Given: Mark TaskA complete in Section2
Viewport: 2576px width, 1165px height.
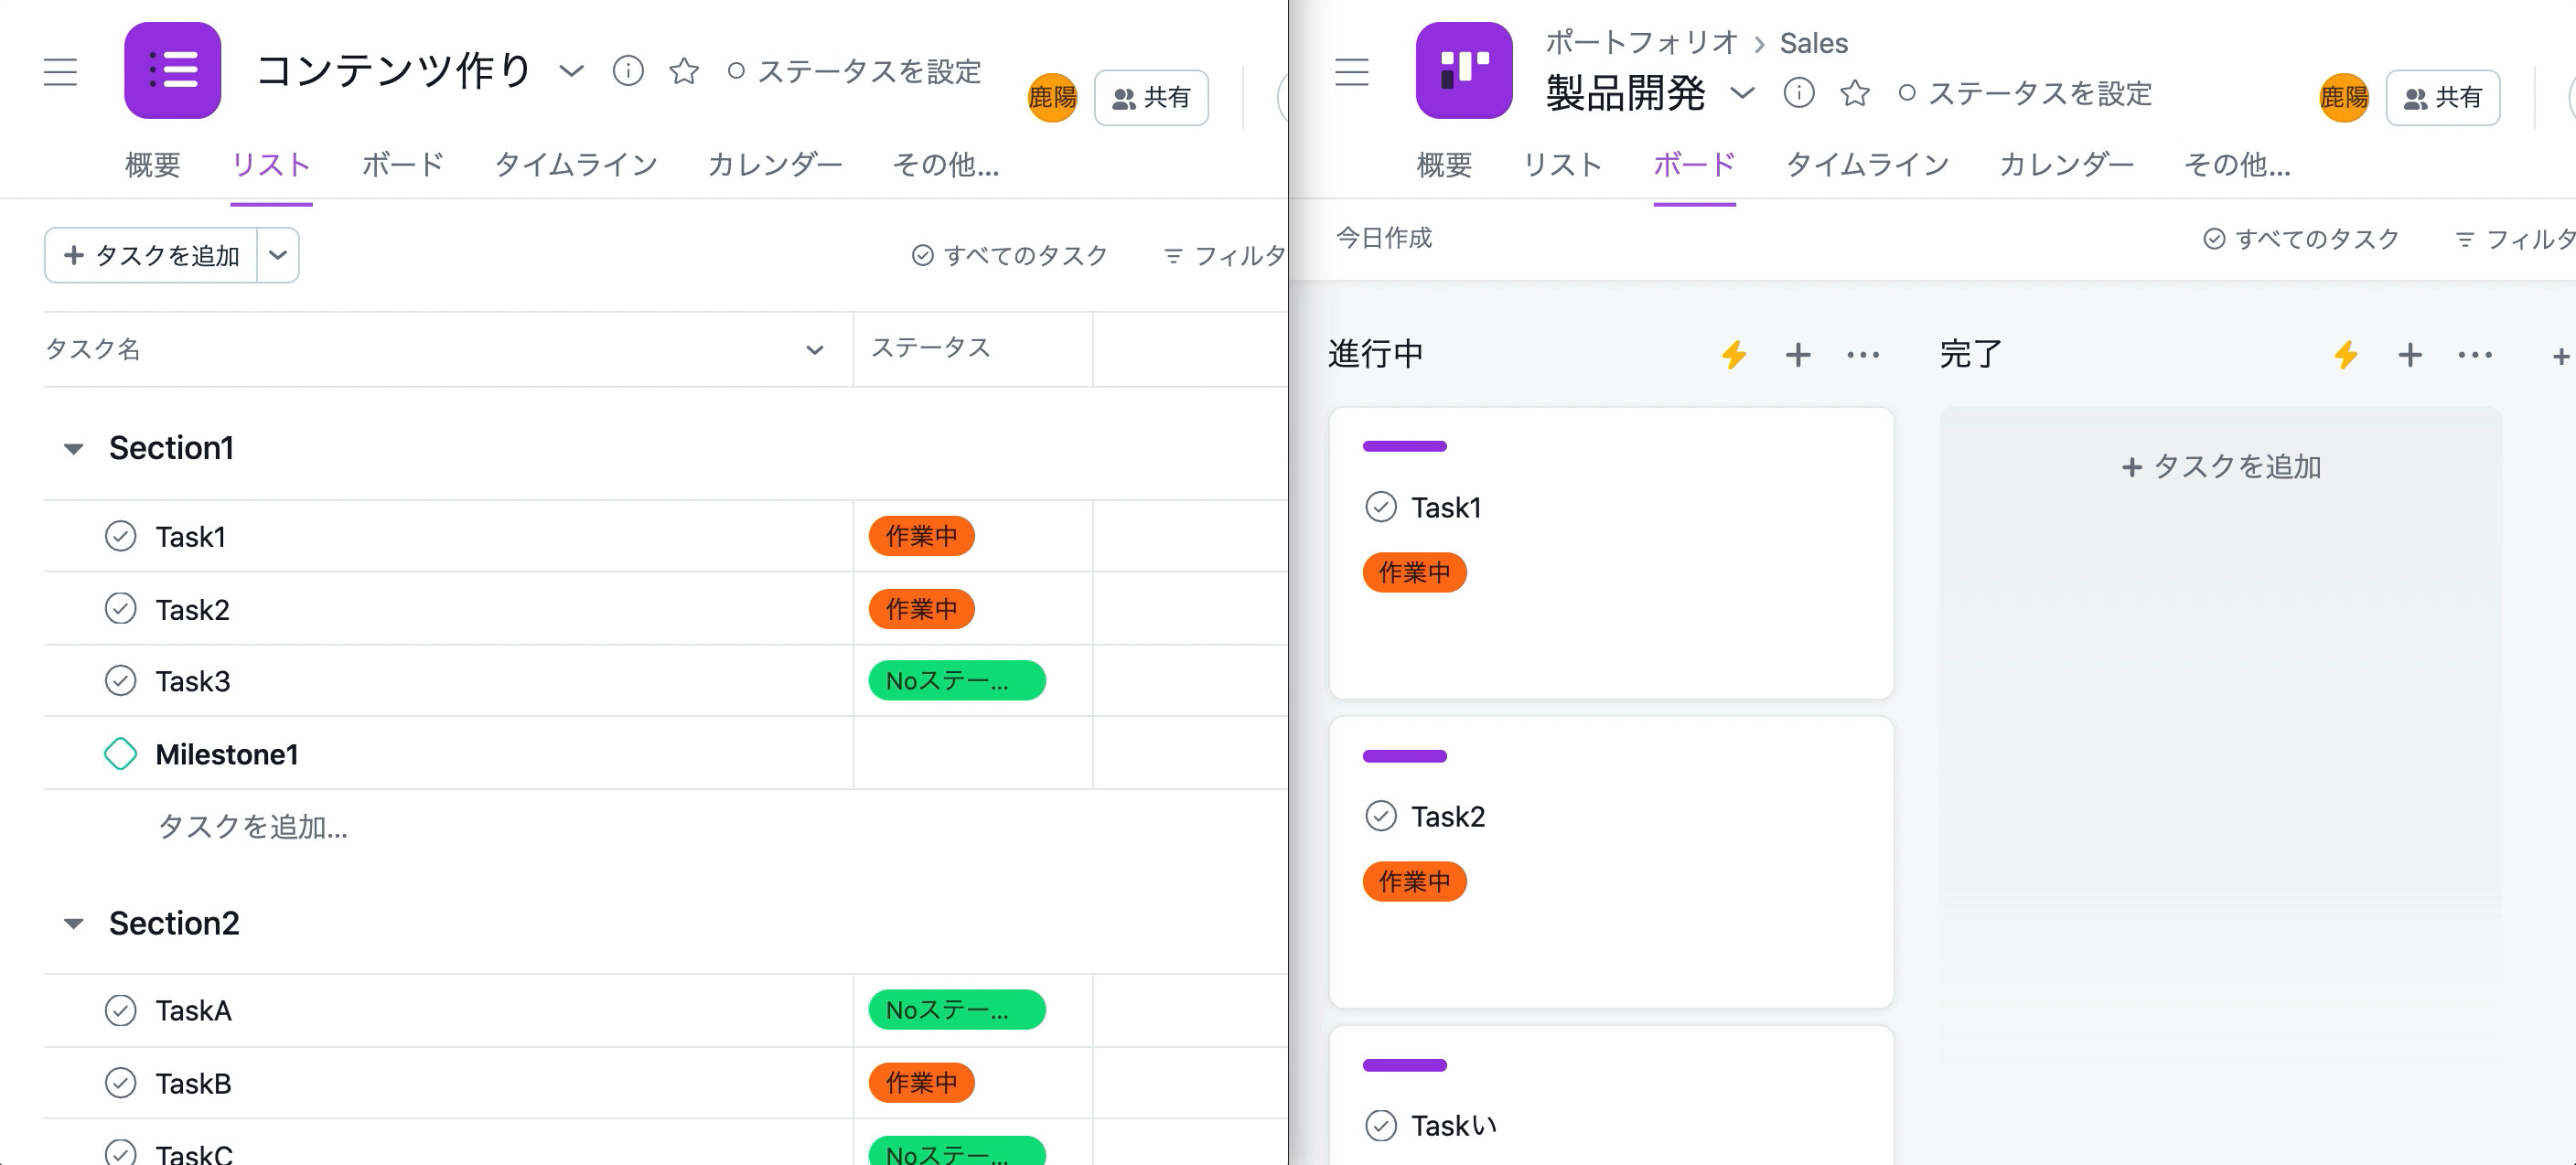Looking at the screenshot, I should point(121,1011).
